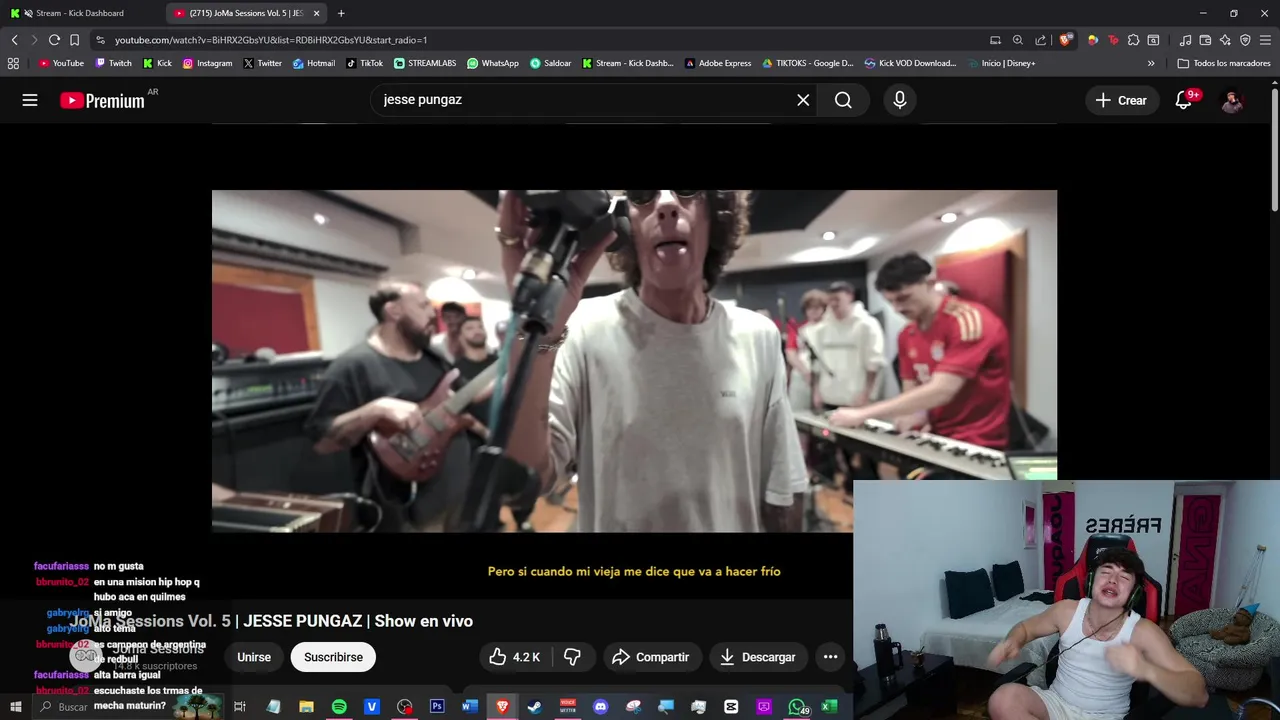The width and height of the screenshot is (1280, 720).
Task: Open the YouTube bookmark
Action: [61, 63]
